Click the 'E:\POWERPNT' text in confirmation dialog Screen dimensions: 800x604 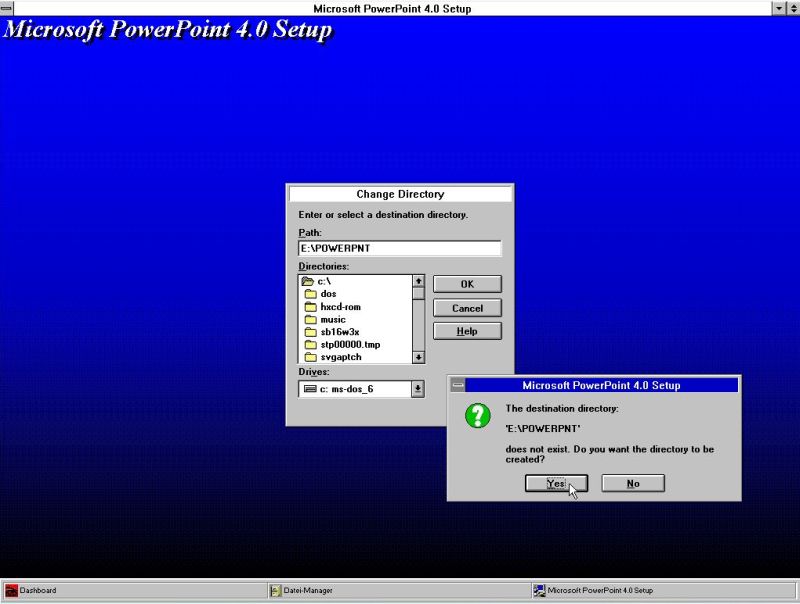point(543,429)
